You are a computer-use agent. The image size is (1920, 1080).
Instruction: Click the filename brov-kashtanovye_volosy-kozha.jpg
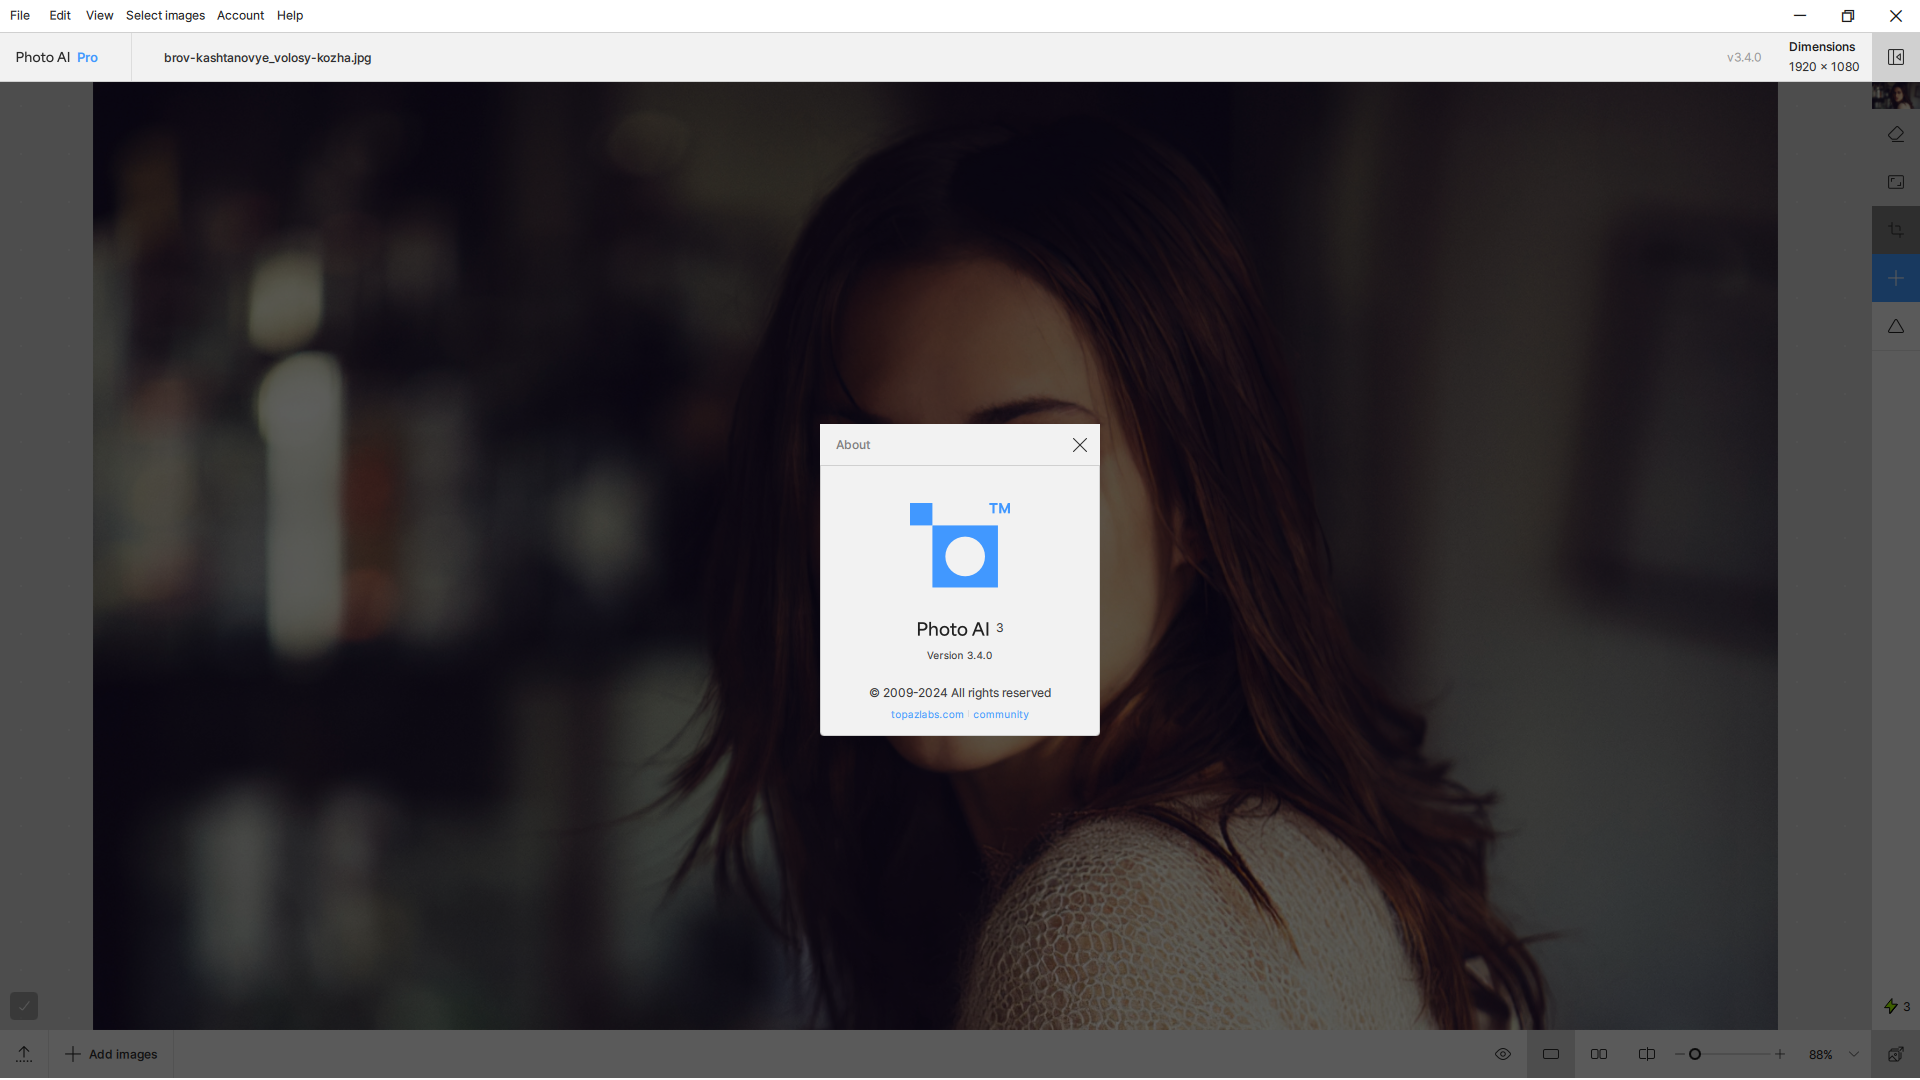coord(267,57)
